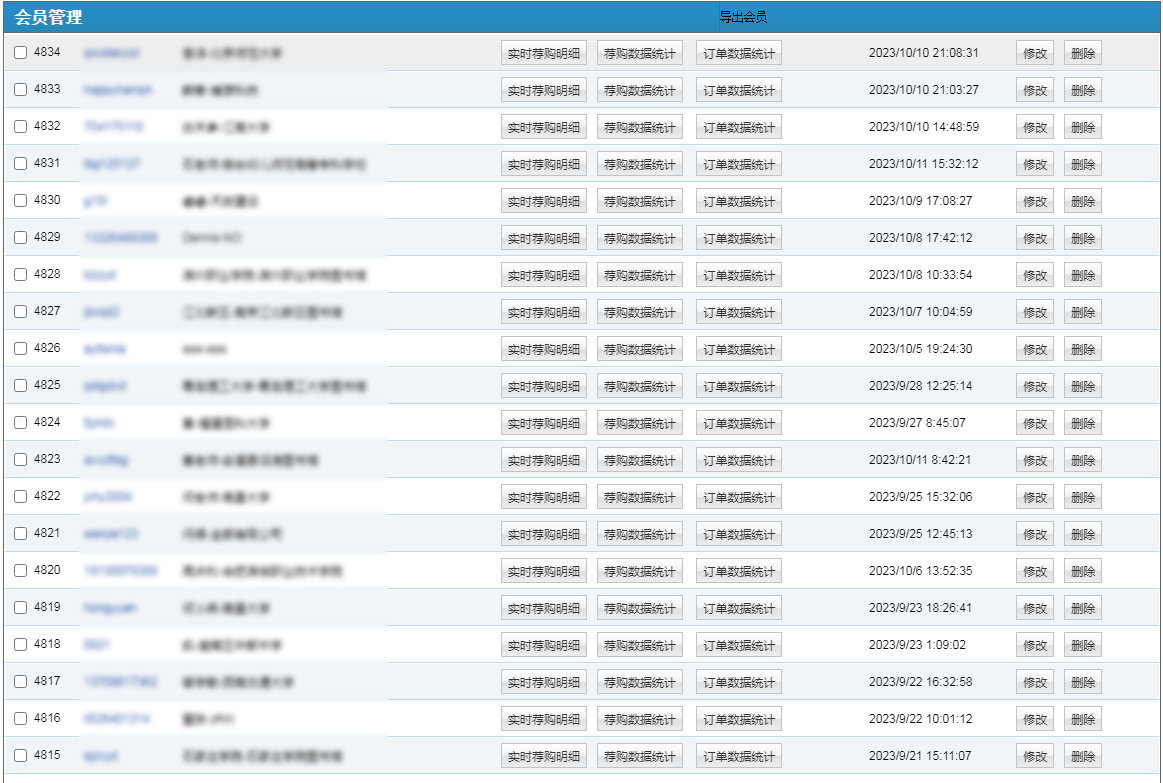View 荐购数据统计 for member 4818
This screenshot has height=783, width=1163.
(640, 646)
